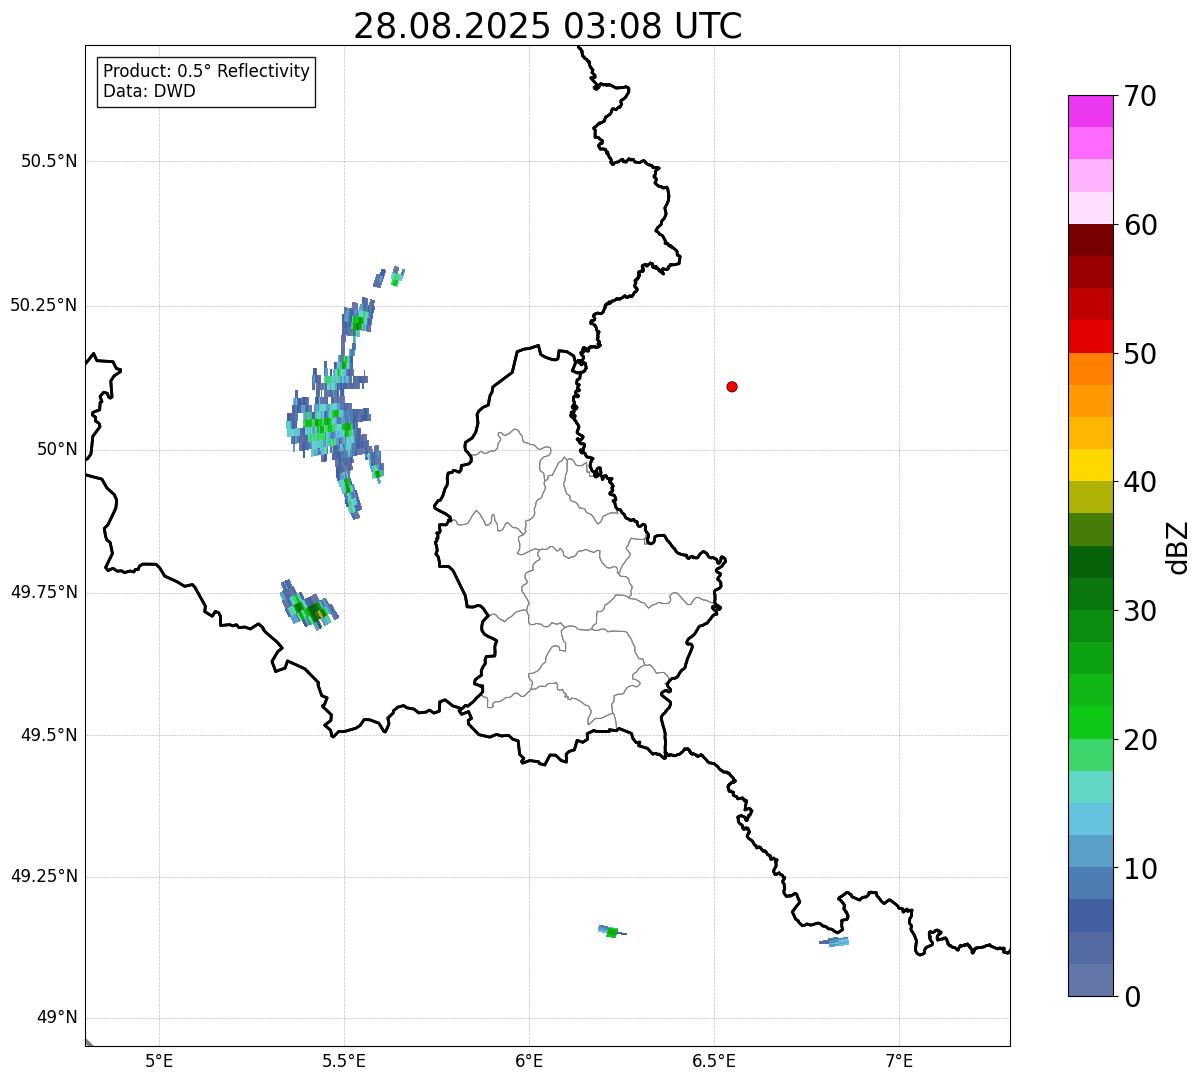Click the olive colorbar segment below 40
This screenshot has height=1081, width=1202.
(x=1090, y=497)
